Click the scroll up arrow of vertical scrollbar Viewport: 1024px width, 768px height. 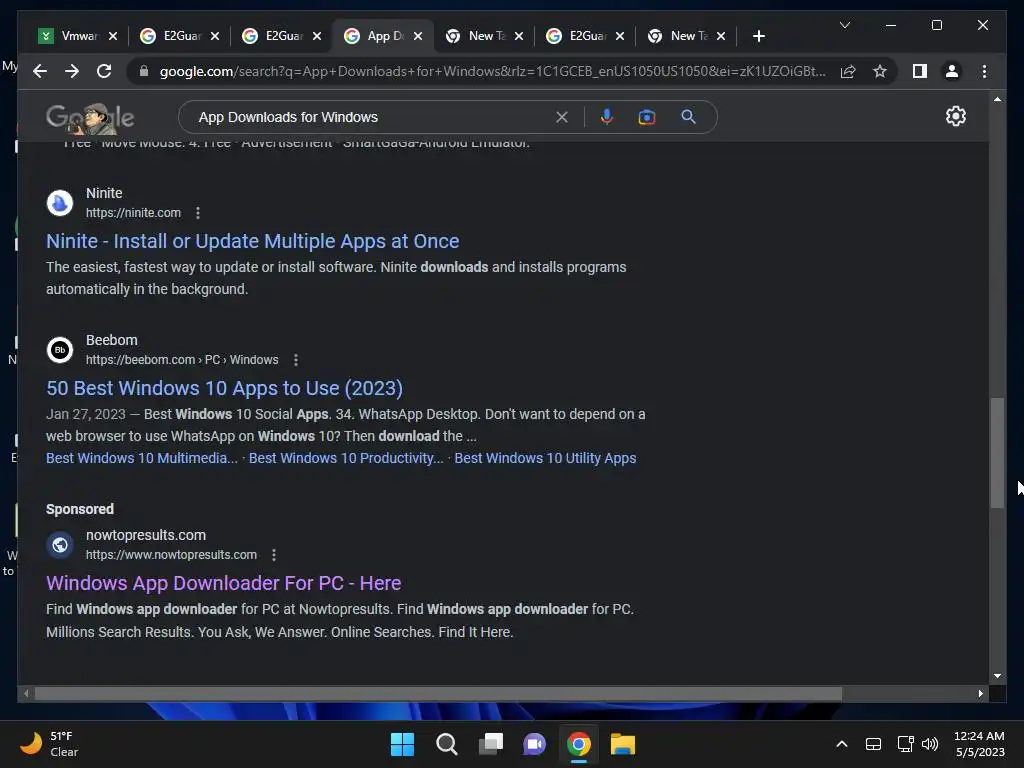point(997,99)
